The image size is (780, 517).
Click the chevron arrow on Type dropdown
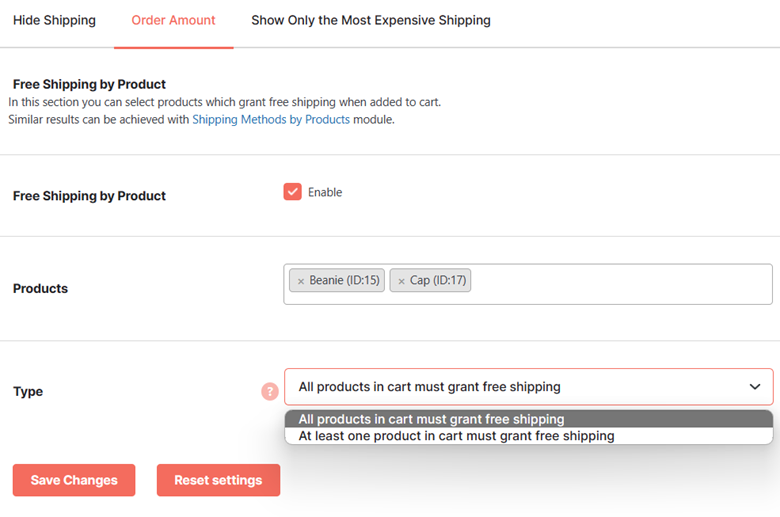point(755,387)
